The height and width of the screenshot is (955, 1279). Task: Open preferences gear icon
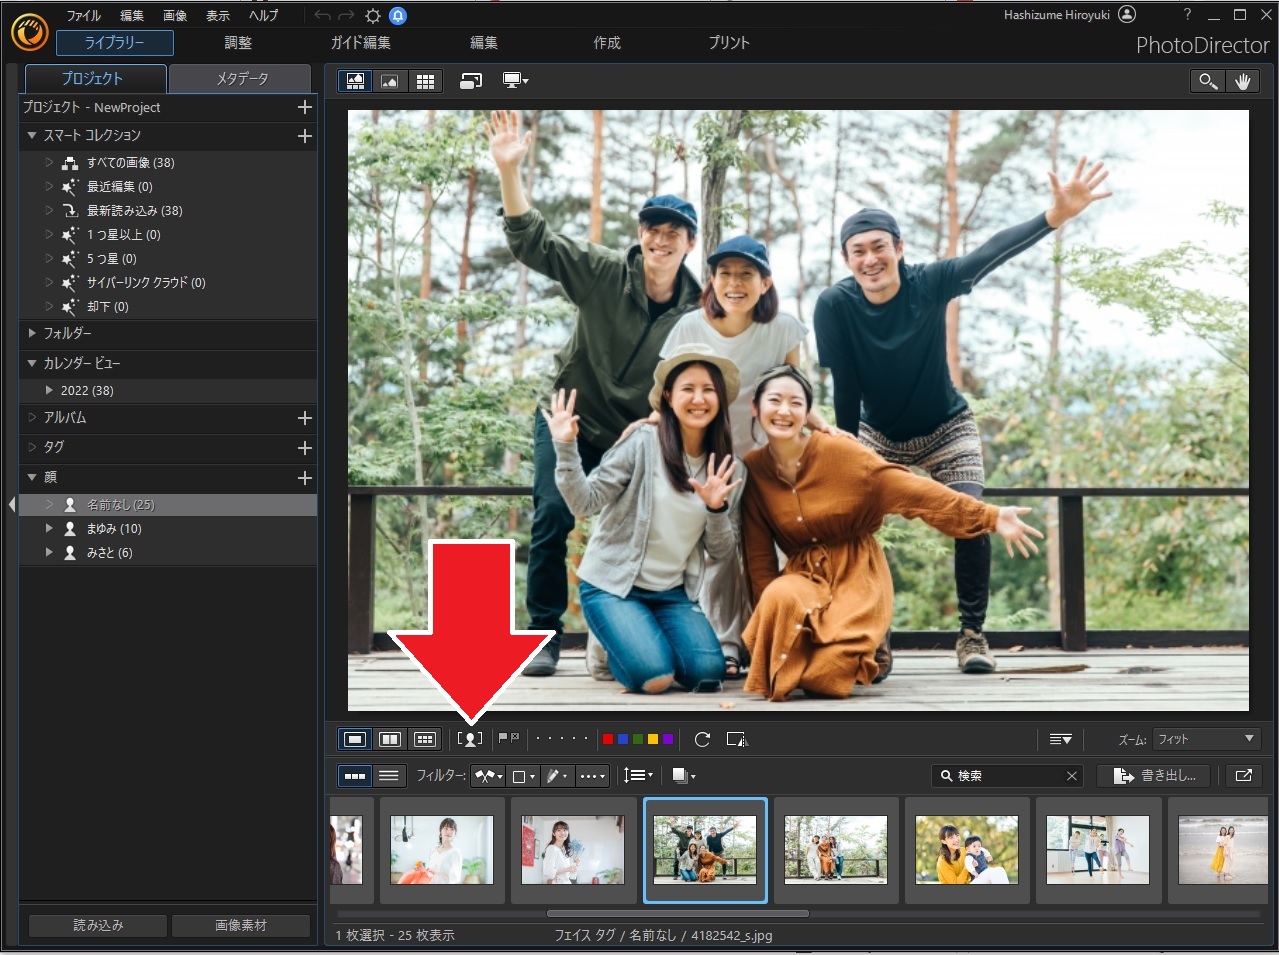pyautogui.click(x=373, y=15)
